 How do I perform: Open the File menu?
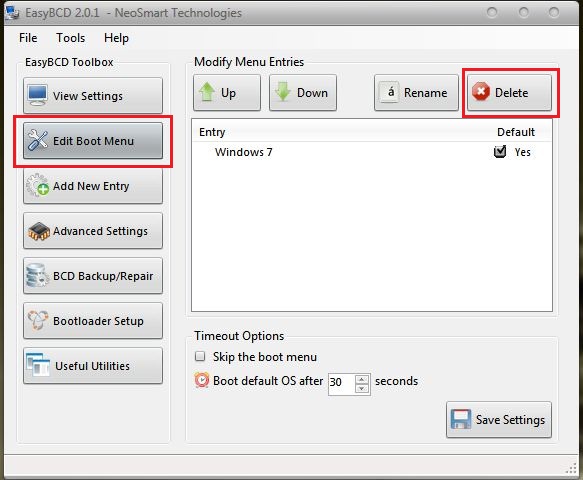[x=28, y=38]
